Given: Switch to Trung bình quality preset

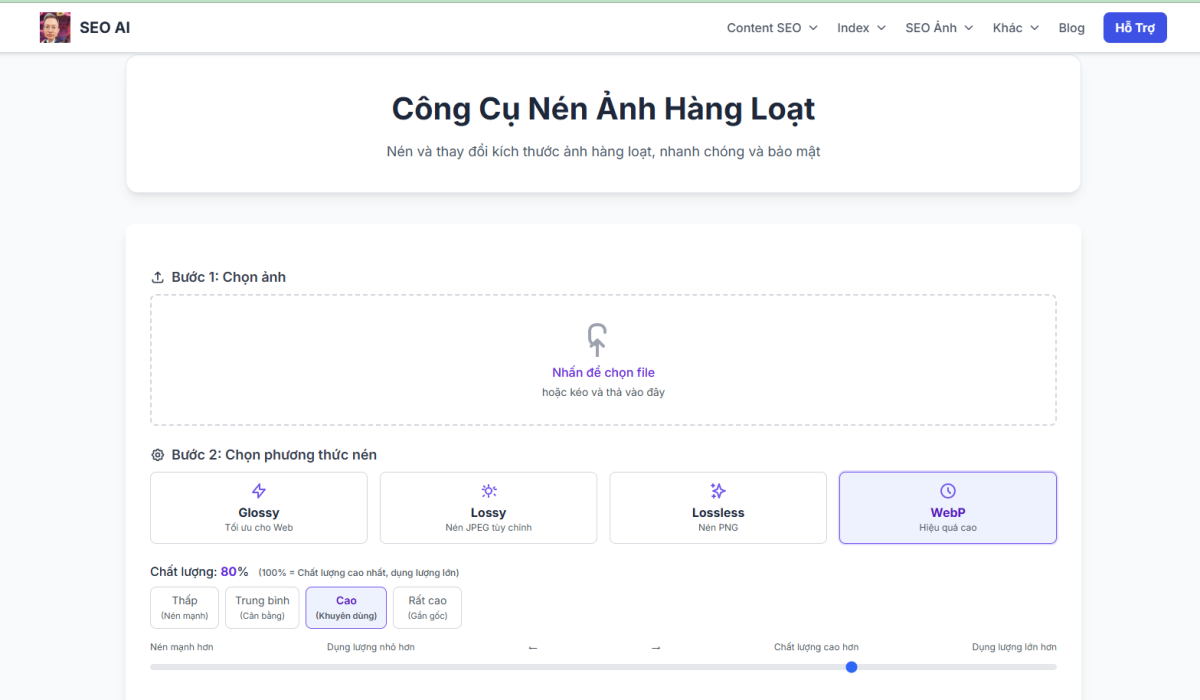Looking at the screenshot, I should tap(261, 607).
